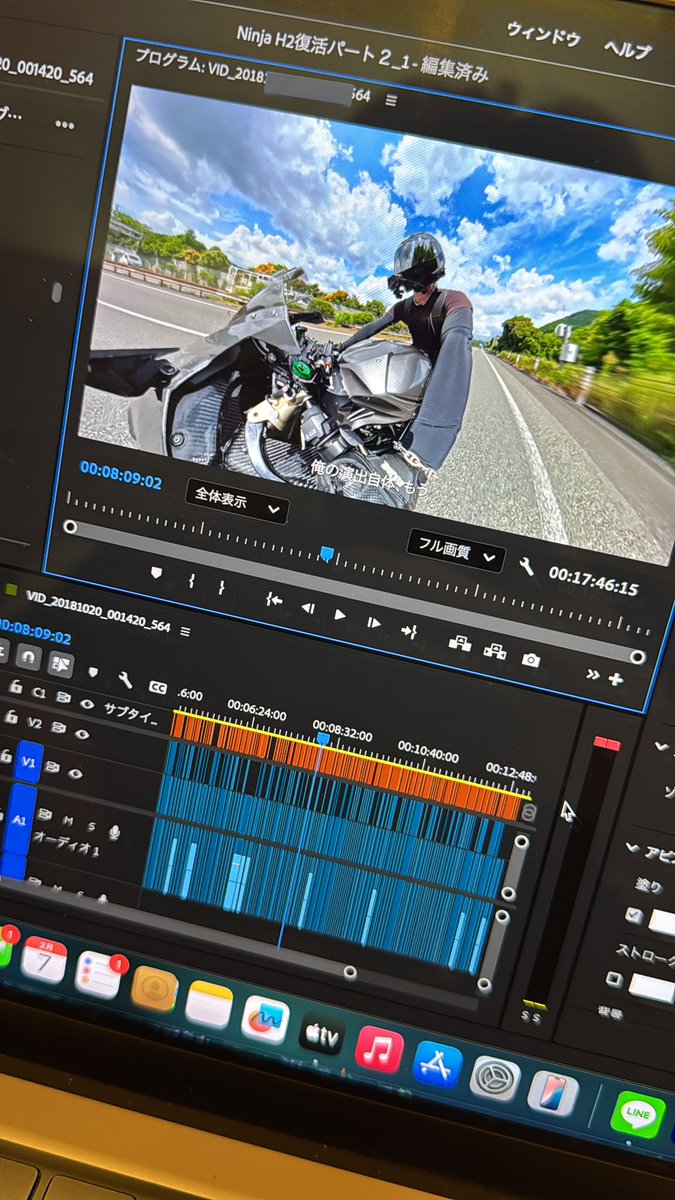Open program monitor settings wrench

[528, 566]
